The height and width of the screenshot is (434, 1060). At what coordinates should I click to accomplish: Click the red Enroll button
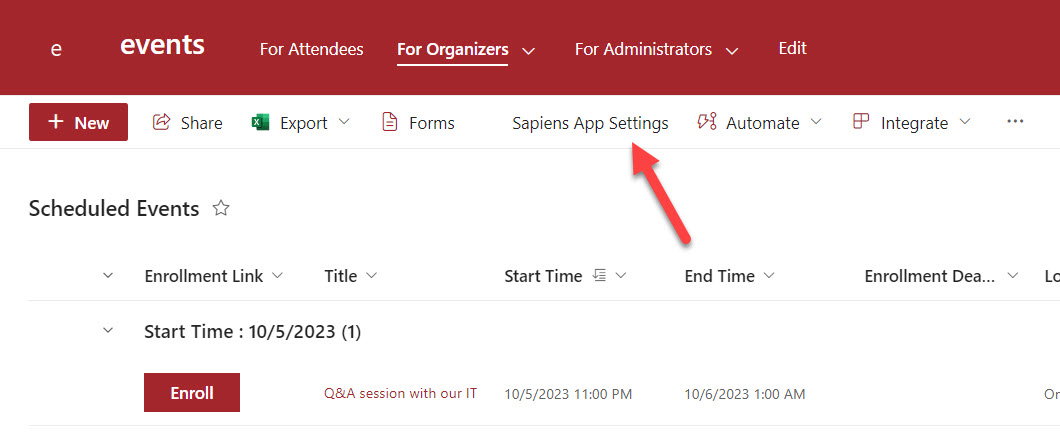pos(192,393)
